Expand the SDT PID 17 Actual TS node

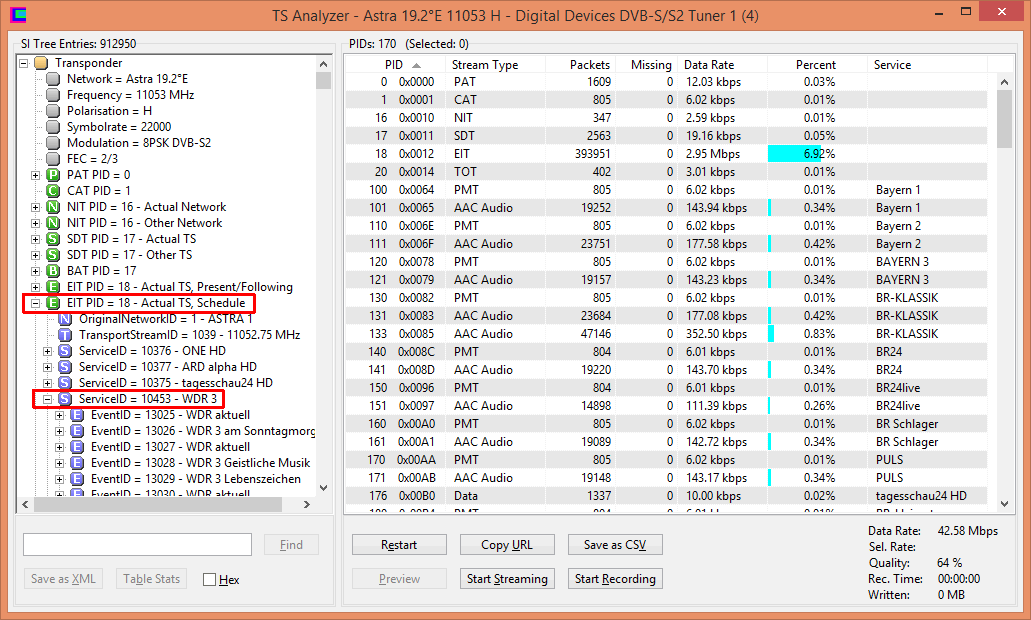click(x=36, y=239)
